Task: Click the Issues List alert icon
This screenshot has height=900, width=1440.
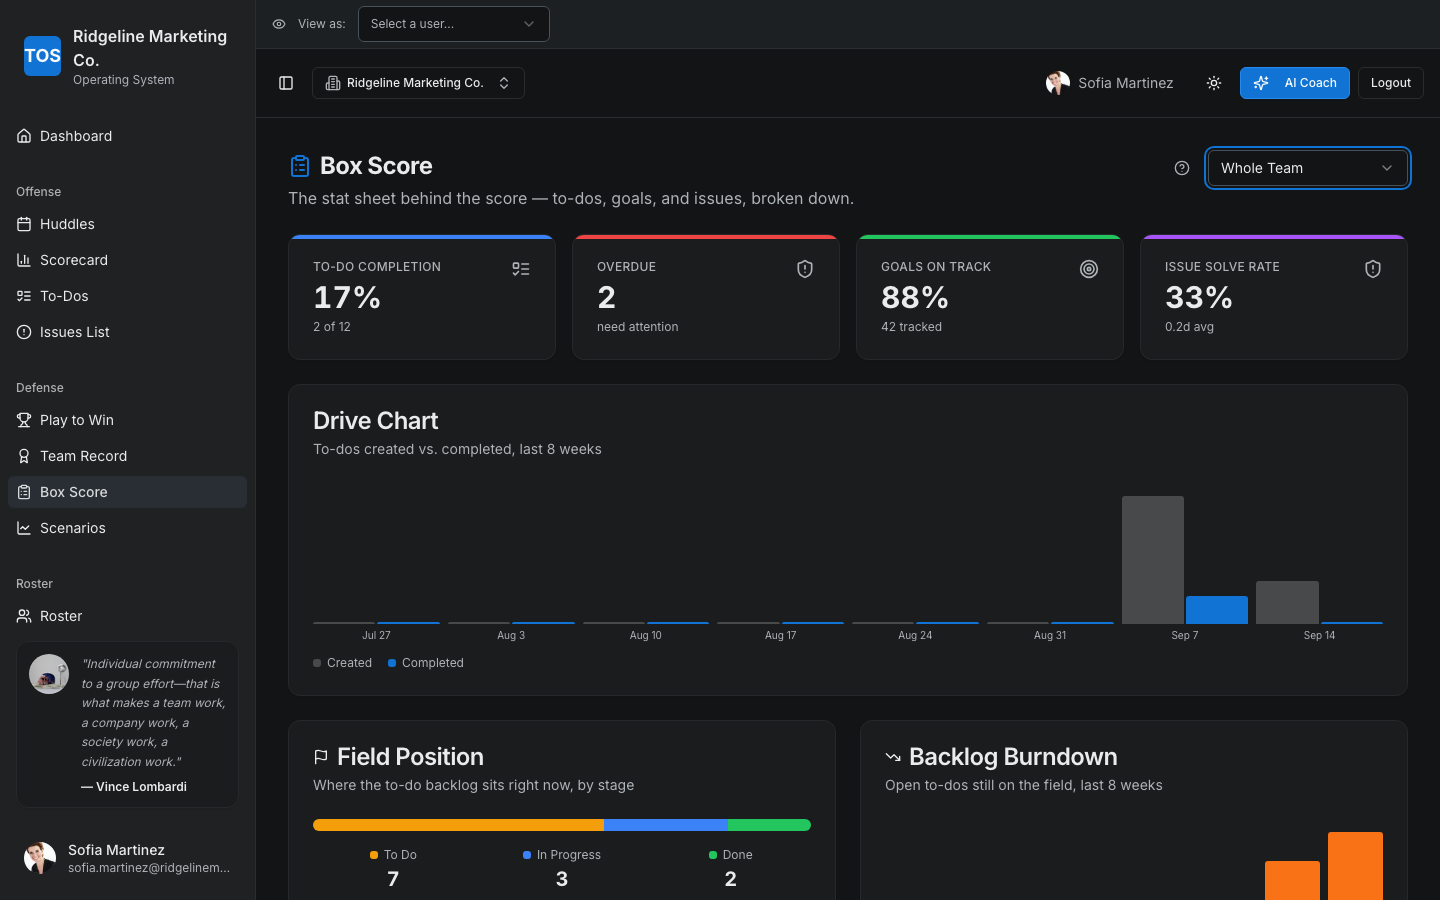Action: click(x=24, y=332)
